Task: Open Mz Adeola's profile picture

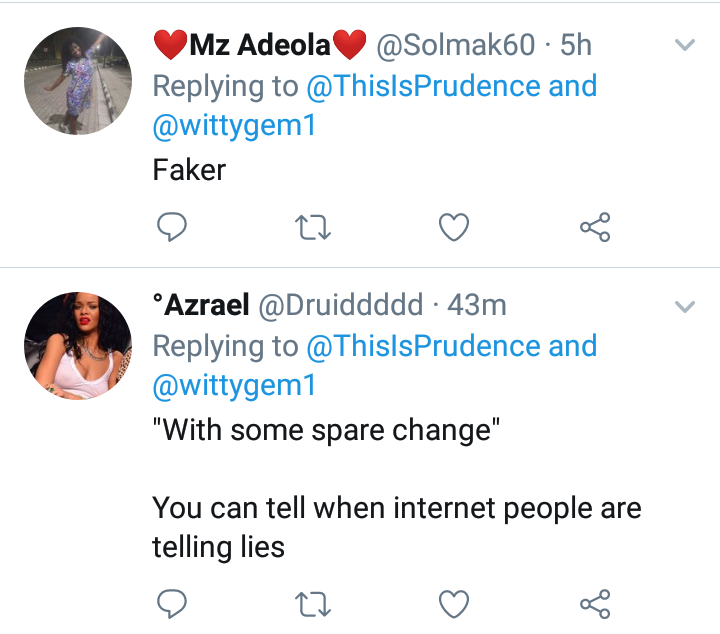Action: pyautogui.click(x=78, y=80)
